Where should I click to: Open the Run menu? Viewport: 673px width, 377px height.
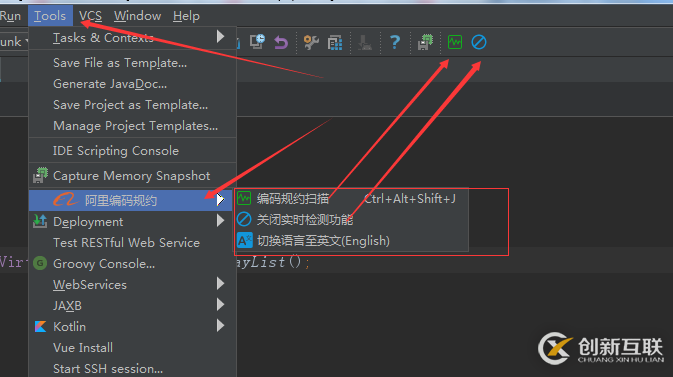coord(10,16)
